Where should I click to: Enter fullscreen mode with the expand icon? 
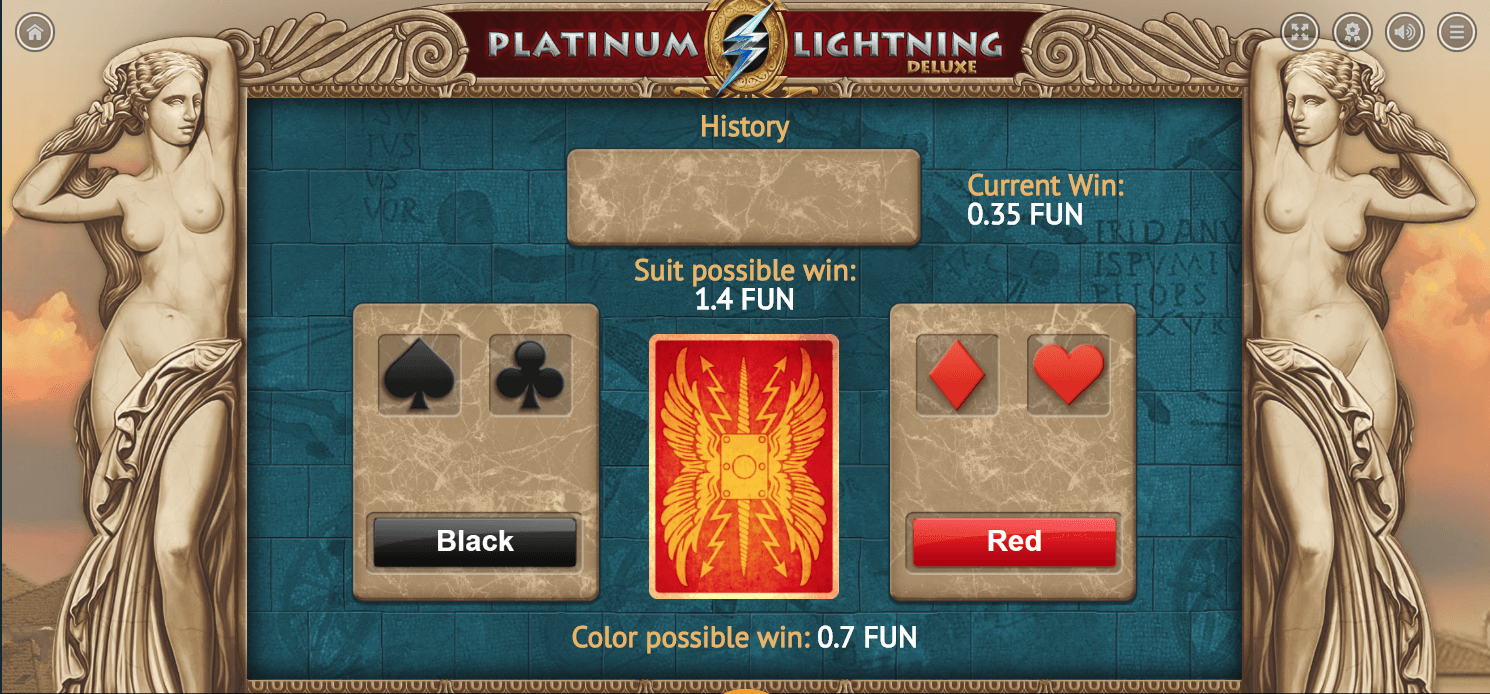[1300, 32]
